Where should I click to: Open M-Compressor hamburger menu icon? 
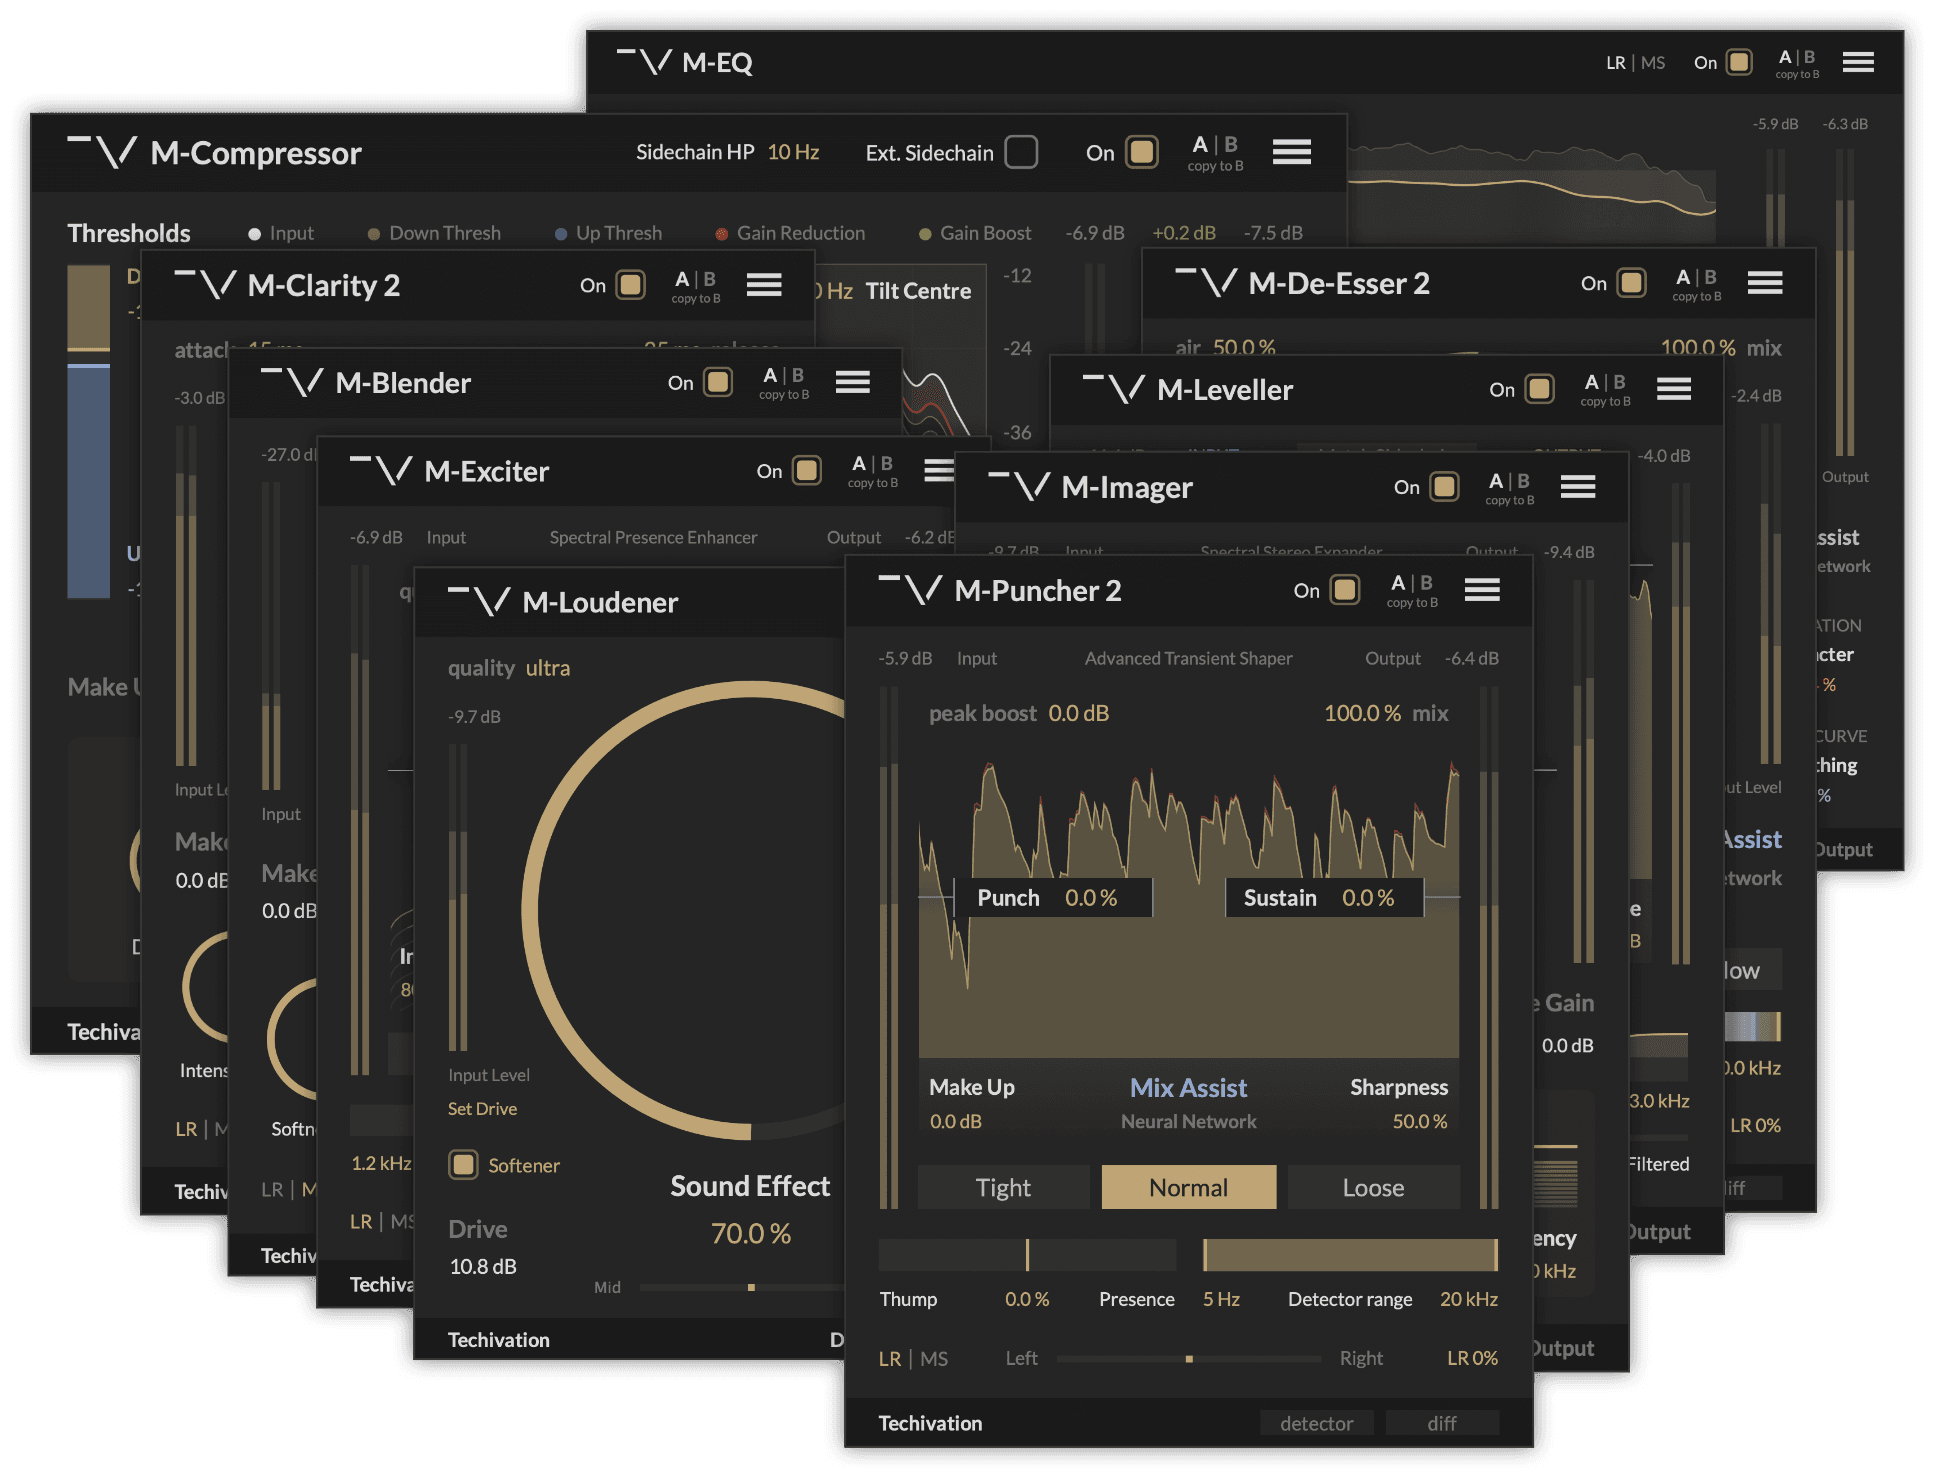[1291, 152]
